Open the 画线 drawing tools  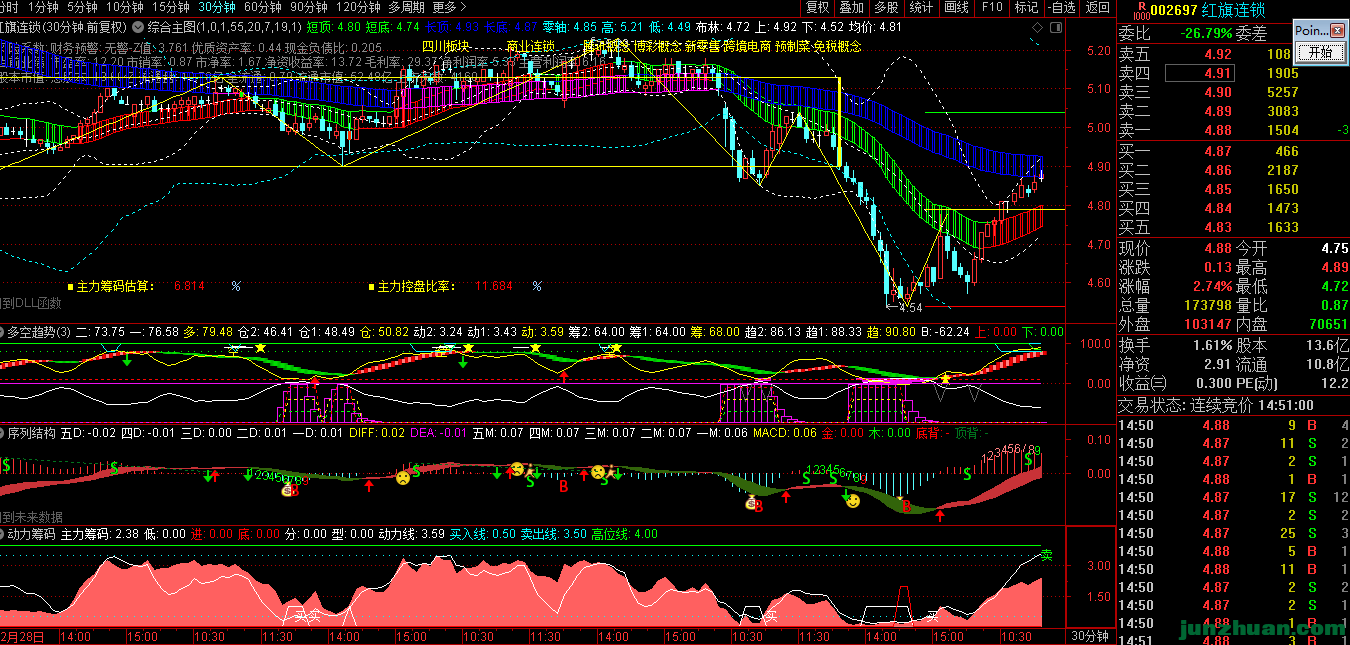tap(957, 7)
